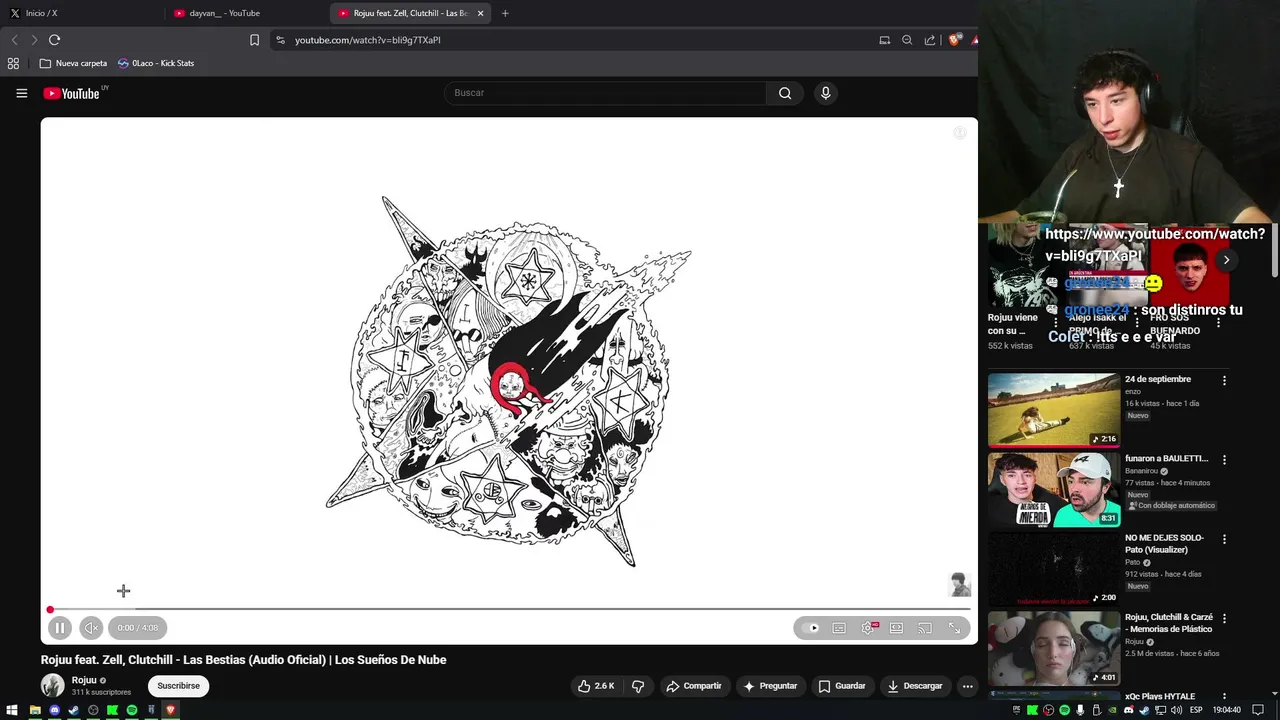Open OBS Studio from the taskbar

[x=93, y=710]
